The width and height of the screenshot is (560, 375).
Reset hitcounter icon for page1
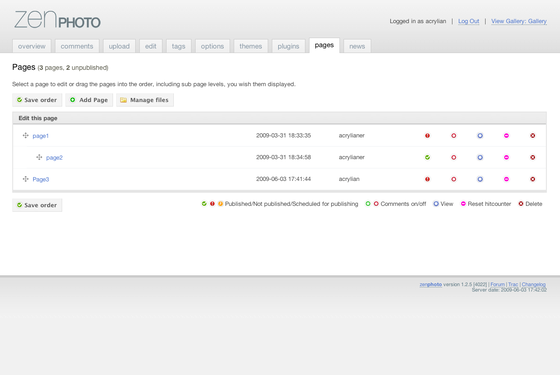pos(506,136)
